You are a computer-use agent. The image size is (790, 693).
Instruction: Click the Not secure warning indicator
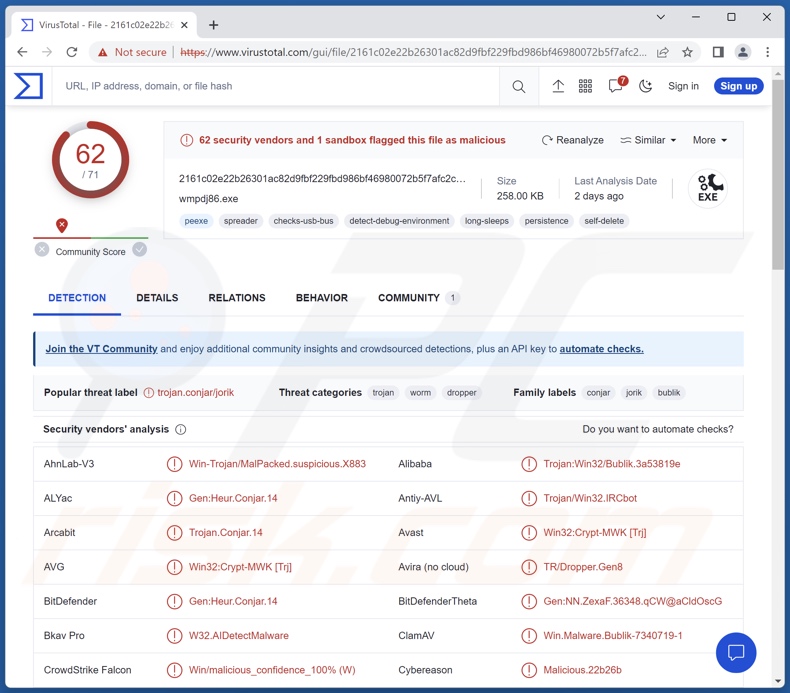coord(132,52)
